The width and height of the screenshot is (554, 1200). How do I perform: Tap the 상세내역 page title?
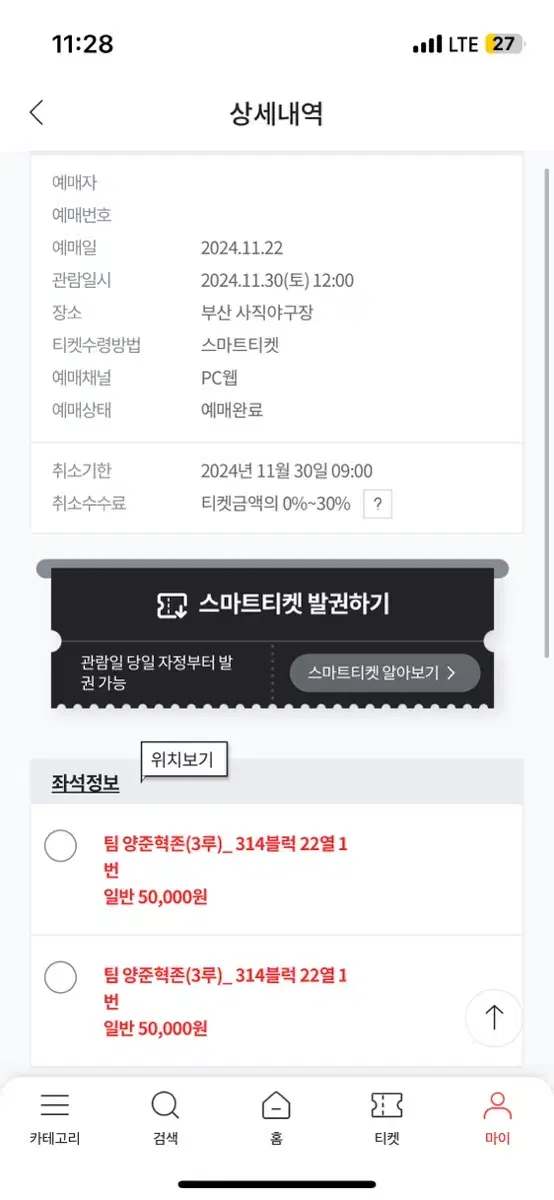tap(276, 113)
